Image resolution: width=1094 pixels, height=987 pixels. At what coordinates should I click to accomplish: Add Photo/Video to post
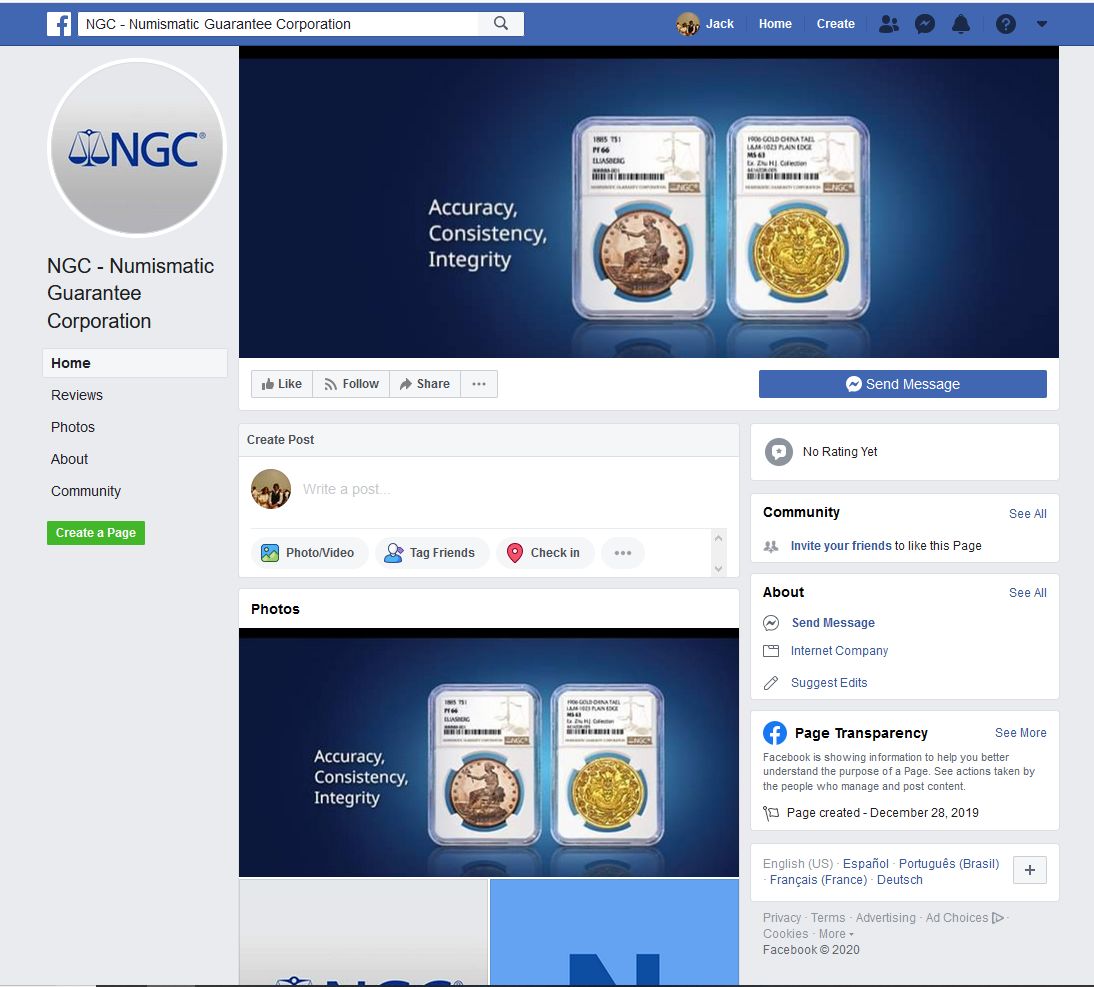(309, 552)
